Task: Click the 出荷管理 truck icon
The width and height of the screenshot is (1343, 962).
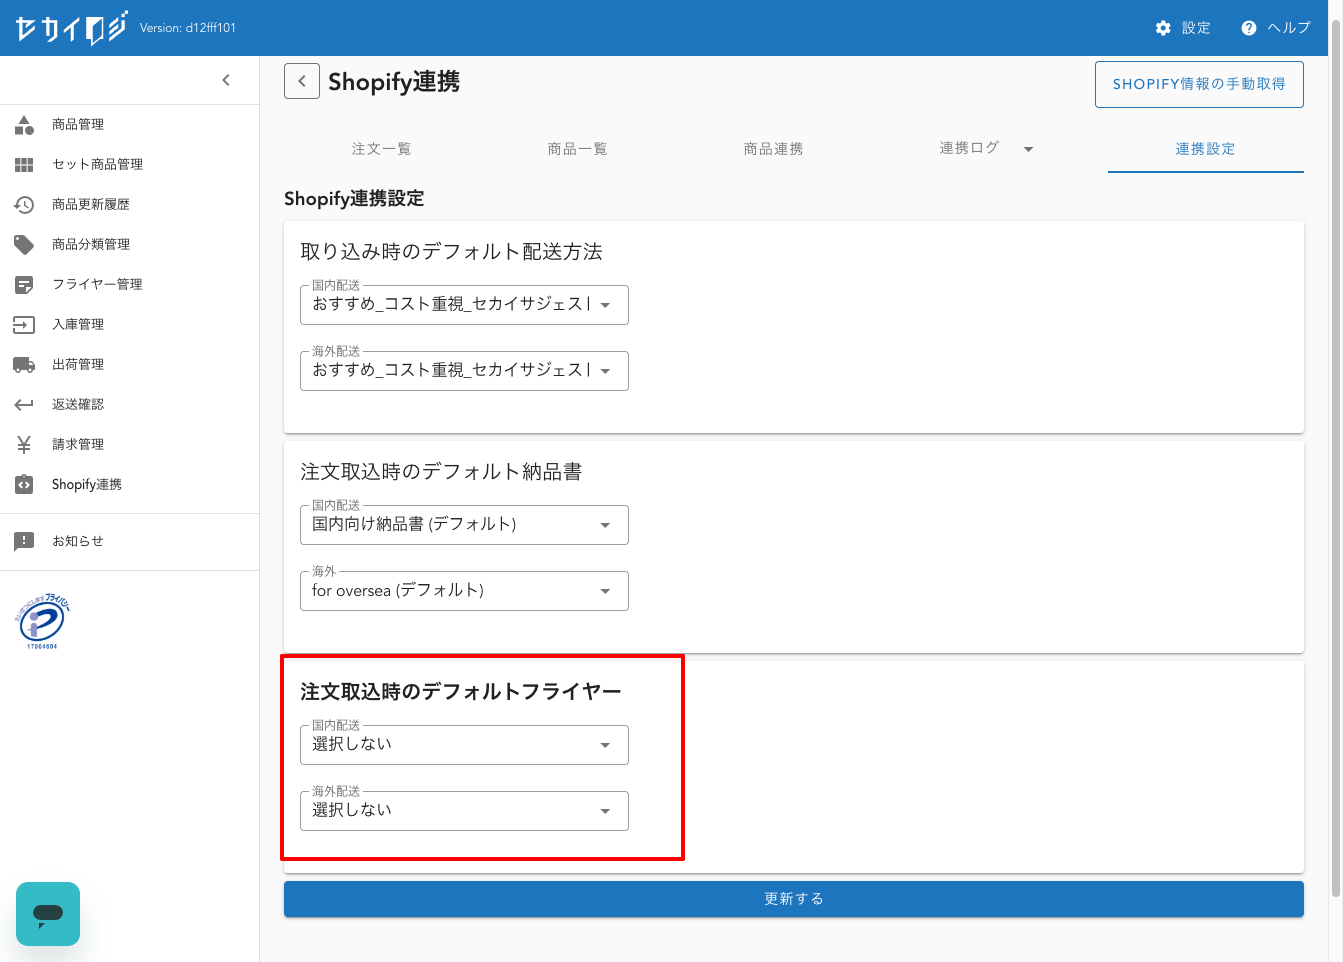Action: [x=24, y=365]
